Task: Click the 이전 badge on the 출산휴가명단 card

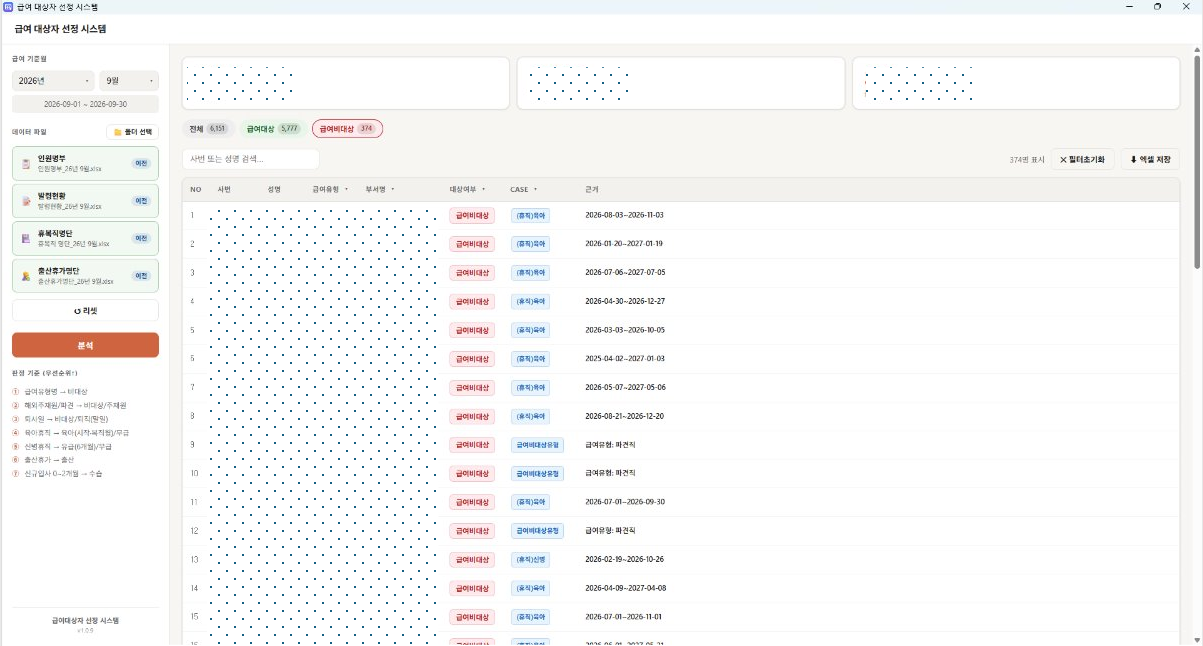Action: [x=142, y=275]
